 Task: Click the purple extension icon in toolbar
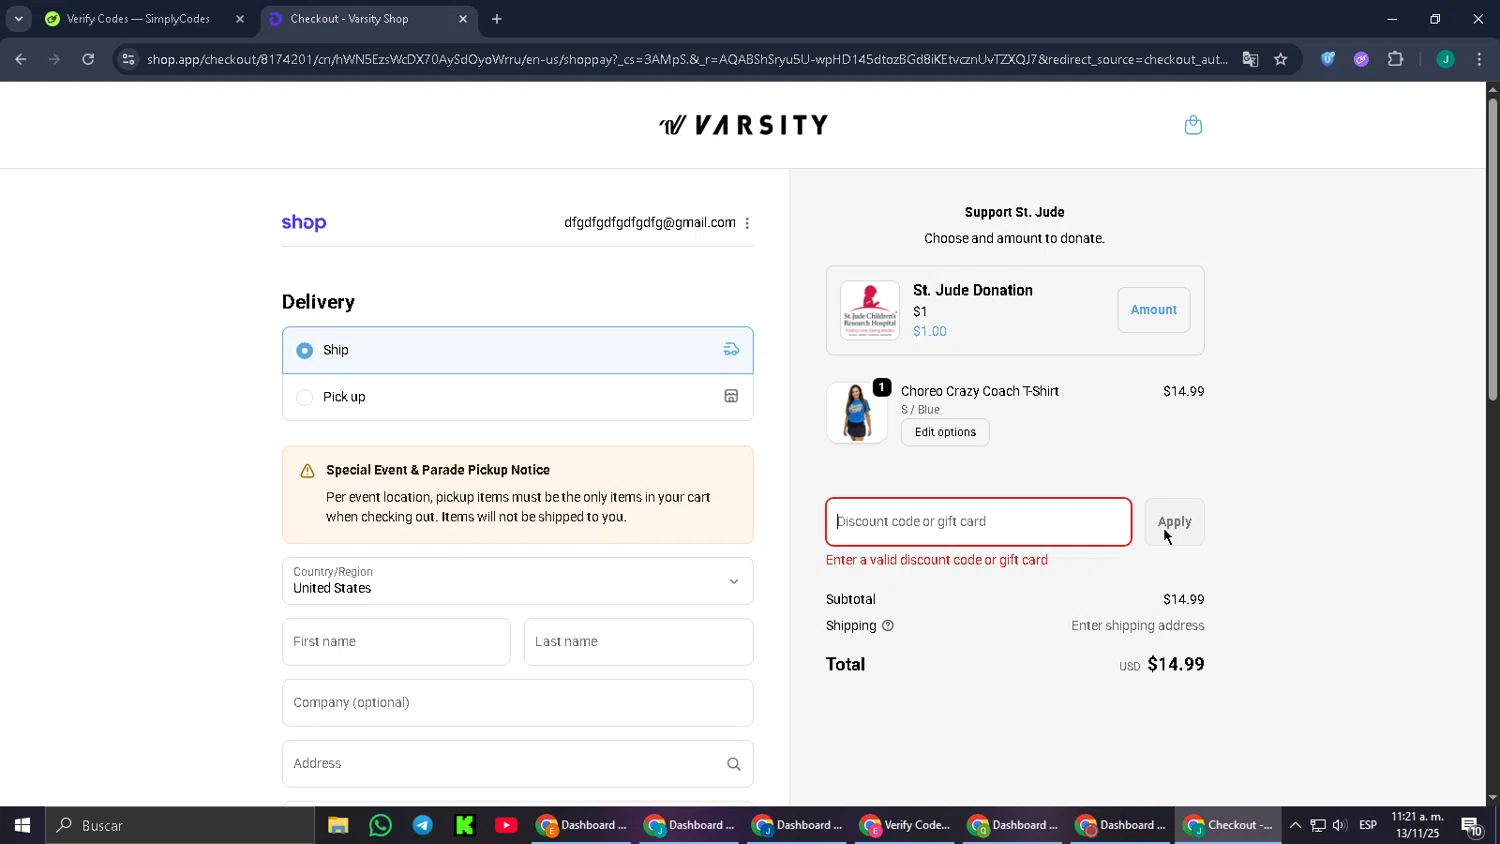click(1361, 60)
